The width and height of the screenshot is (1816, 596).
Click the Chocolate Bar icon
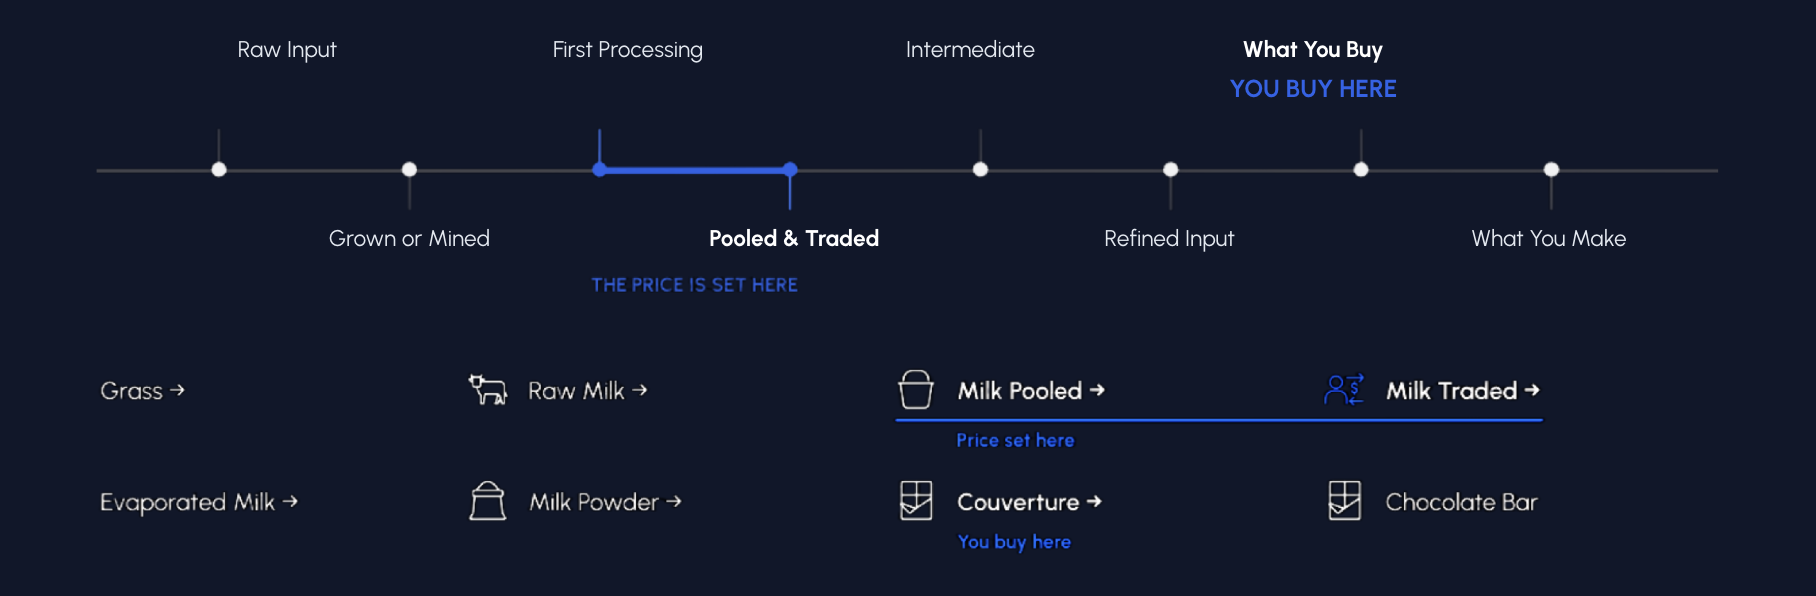(1344, 501)
